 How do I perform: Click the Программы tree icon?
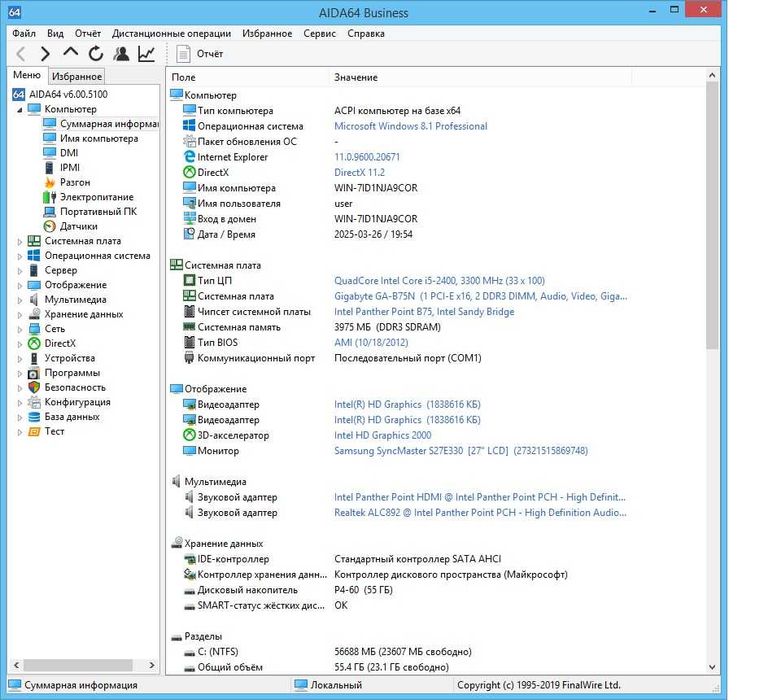click(x=34, y=373)
